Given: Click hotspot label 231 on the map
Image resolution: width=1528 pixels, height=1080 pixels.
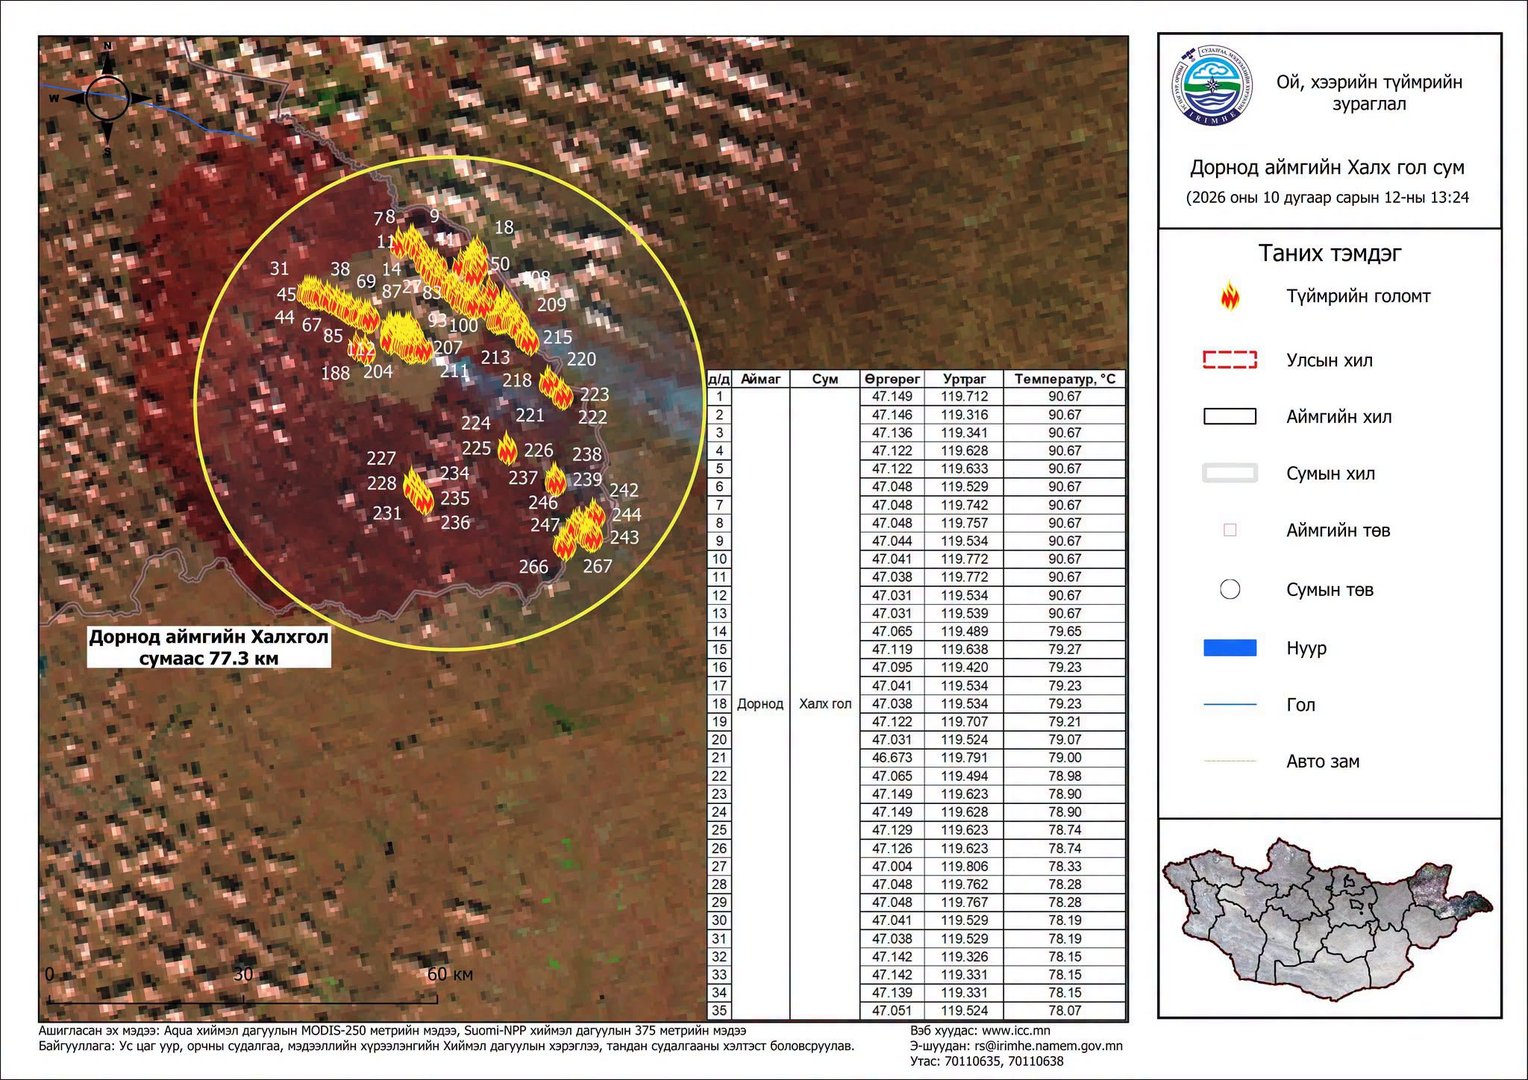Looking at the screenshot, I should click(x=387, y=513).
